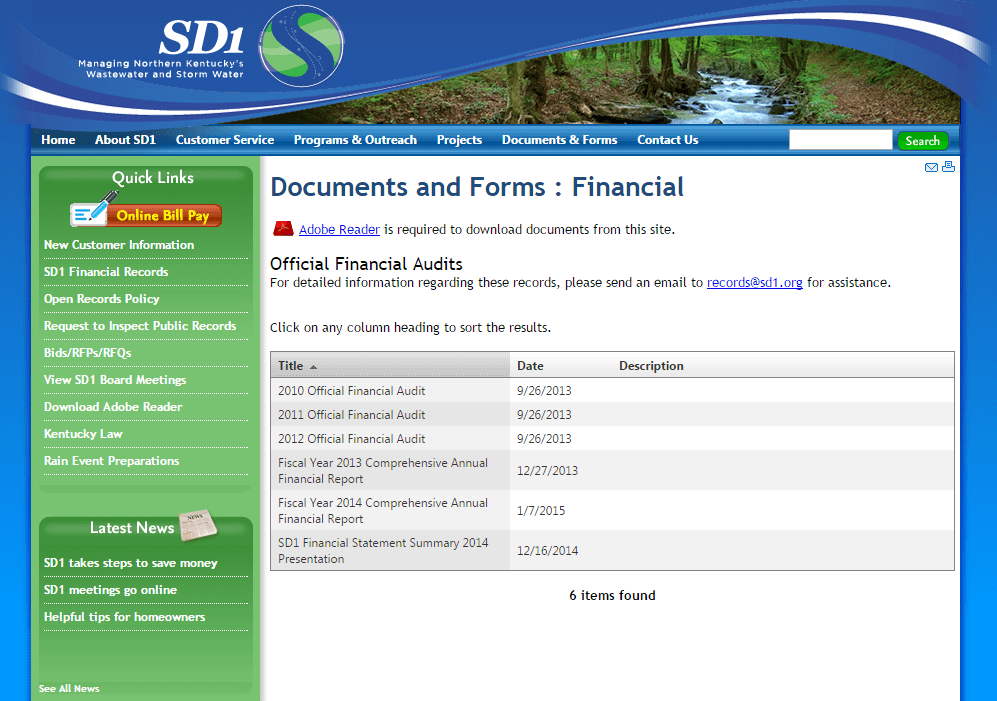
Task: Open View SD1 Board Meetings link
Action: [x=115, y=380]
